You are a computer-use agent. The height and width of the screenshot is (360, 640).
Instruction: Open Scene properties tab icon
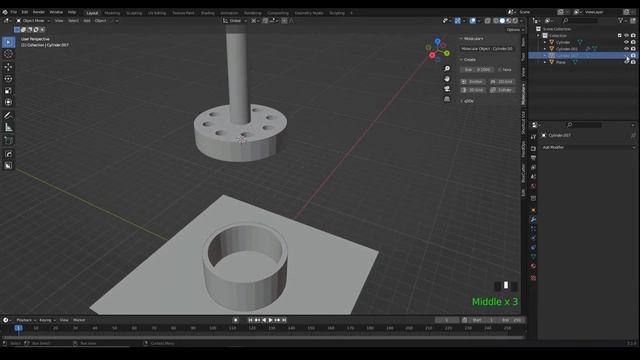point(533,177)
